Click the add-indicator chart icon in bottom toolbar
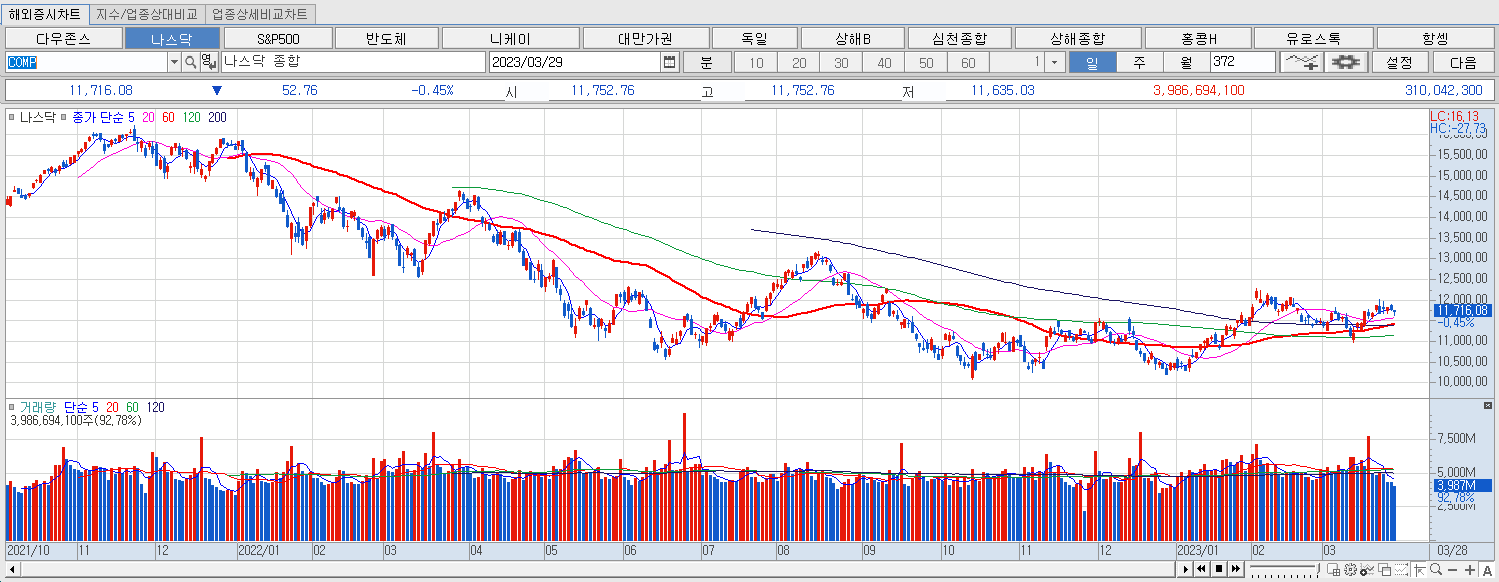 (1367, 570)
